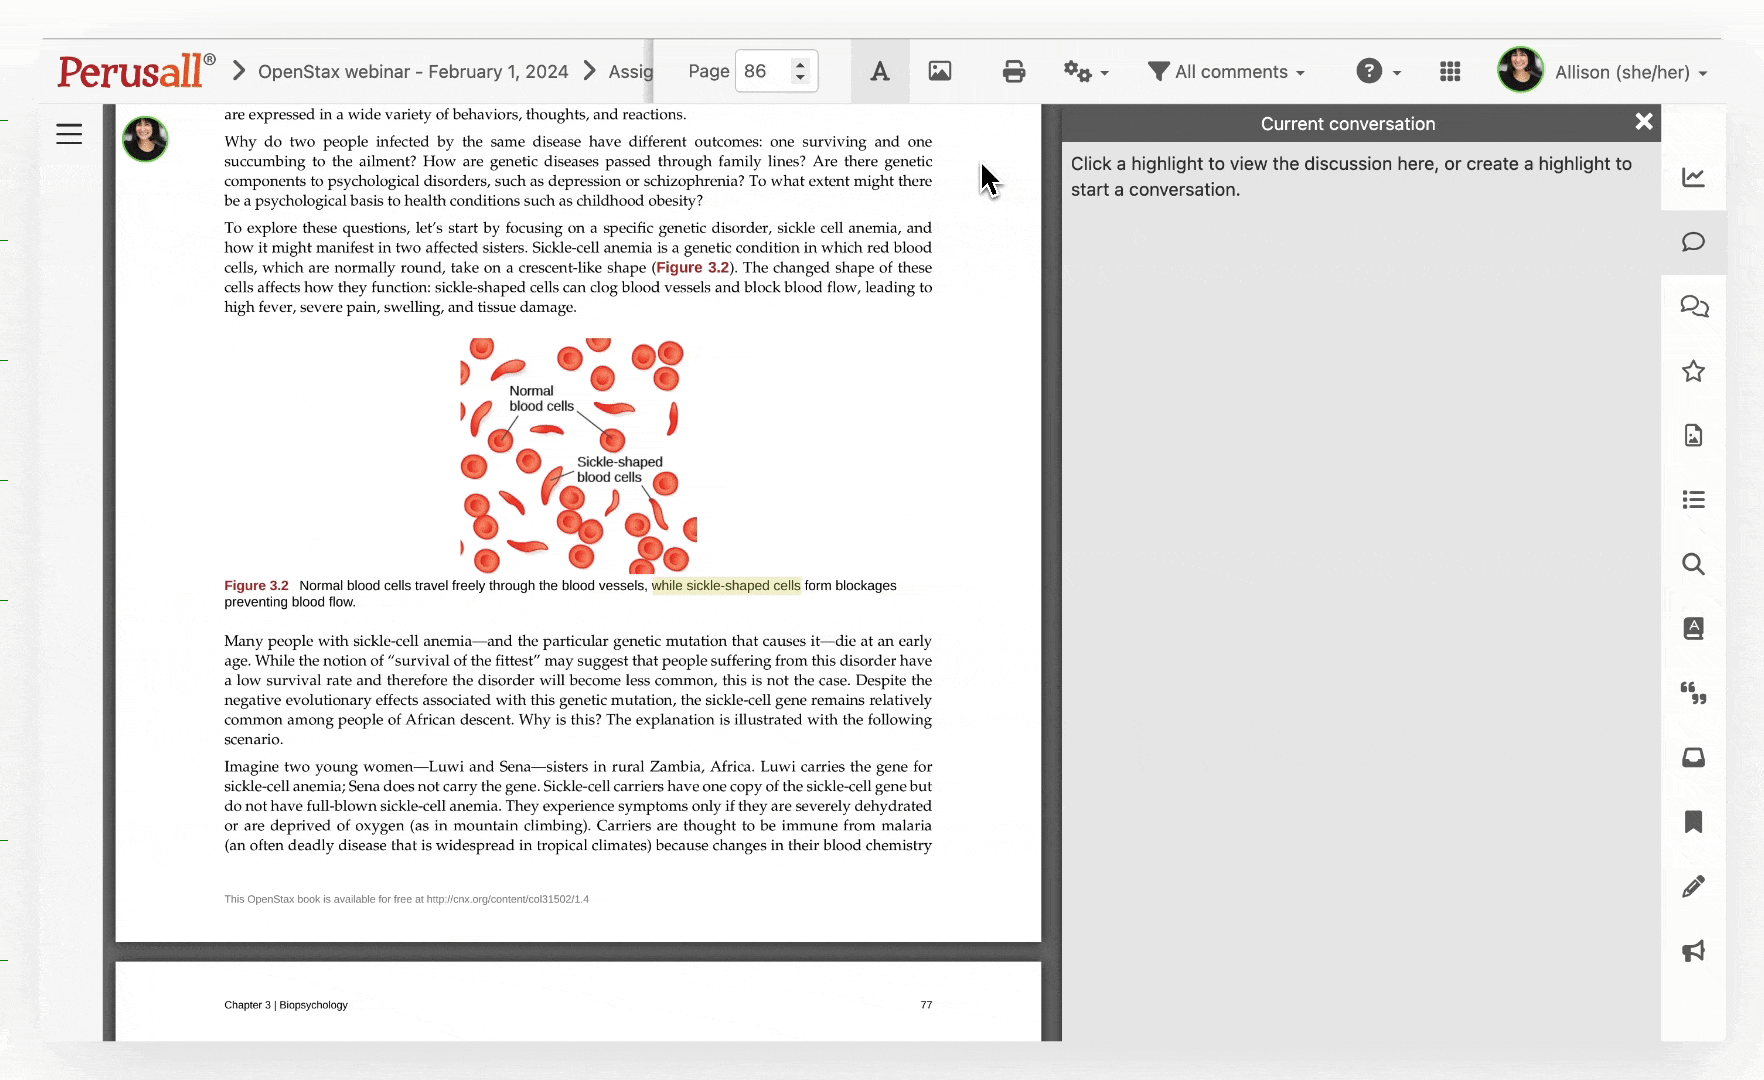Image resolution: width=1764 pixels, height=1080 pixels.
Task: Open the hamburger menu in the reader
Action: (69, 134)
